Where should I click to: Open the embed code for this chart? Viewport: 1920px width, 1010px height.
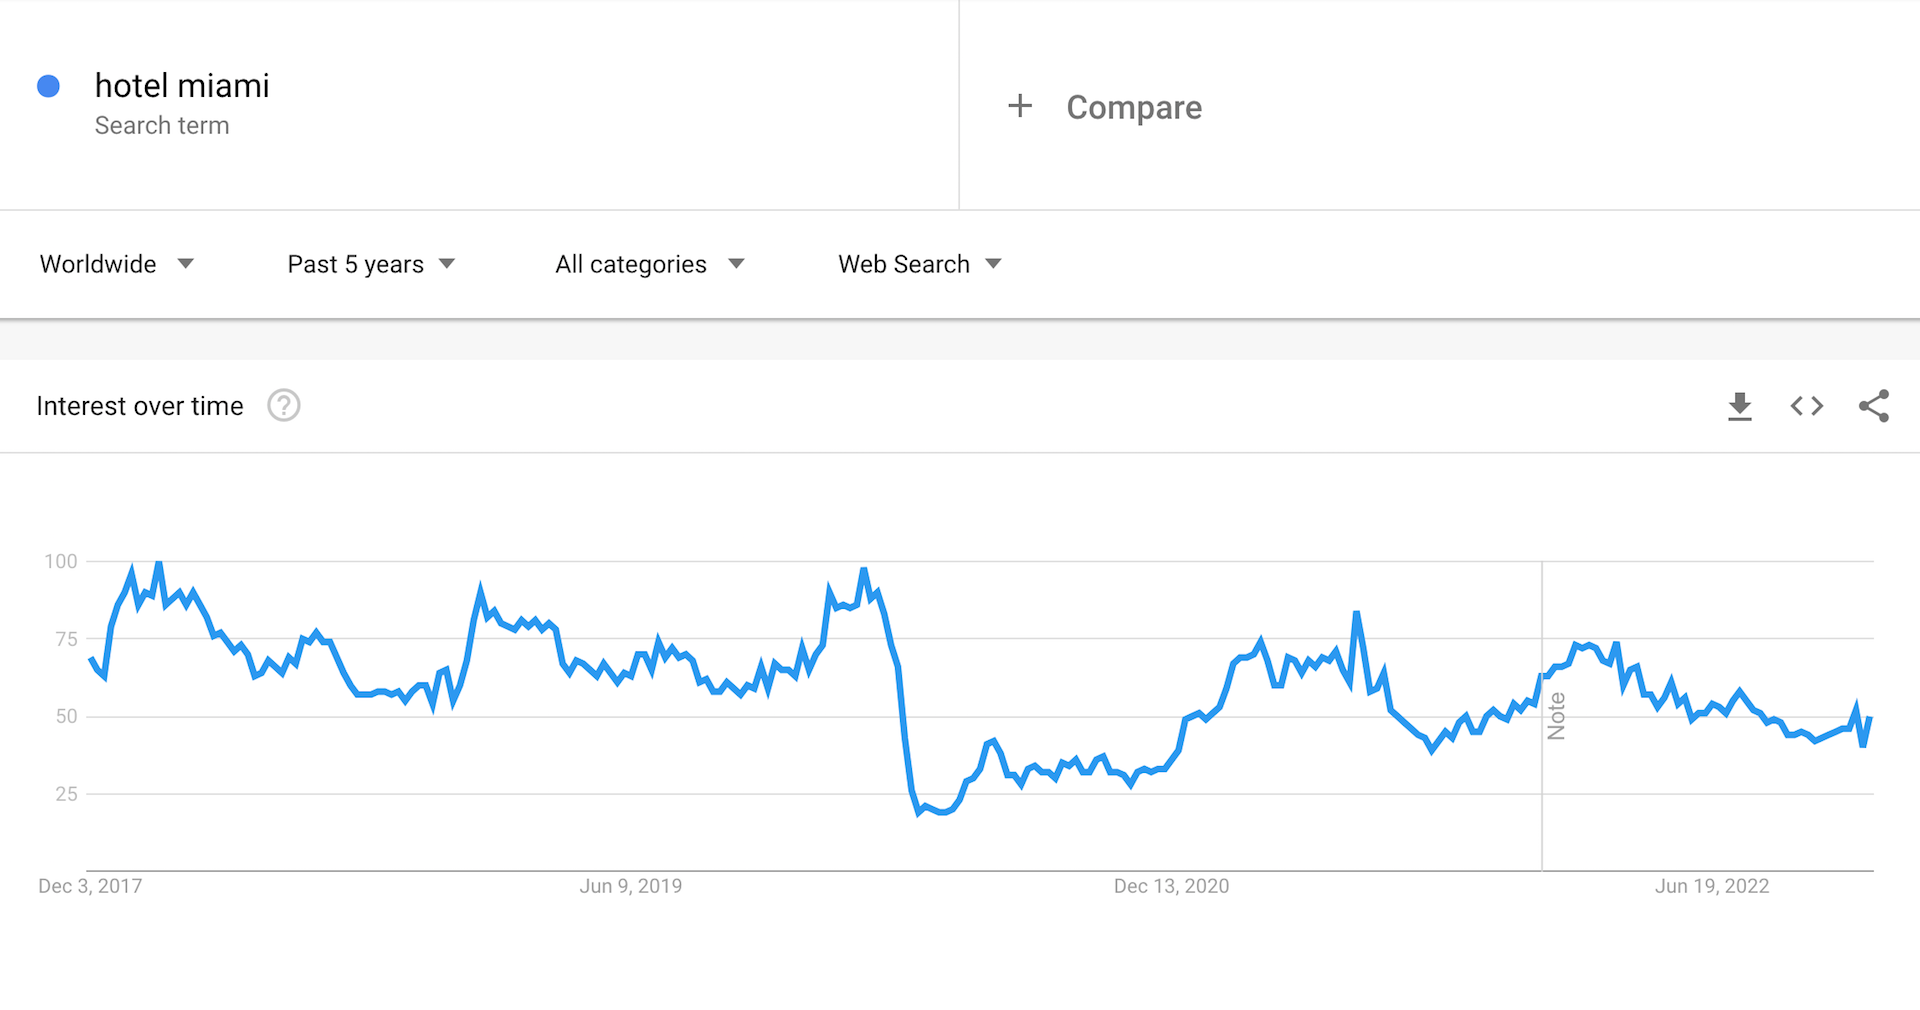coord(1806,406)
